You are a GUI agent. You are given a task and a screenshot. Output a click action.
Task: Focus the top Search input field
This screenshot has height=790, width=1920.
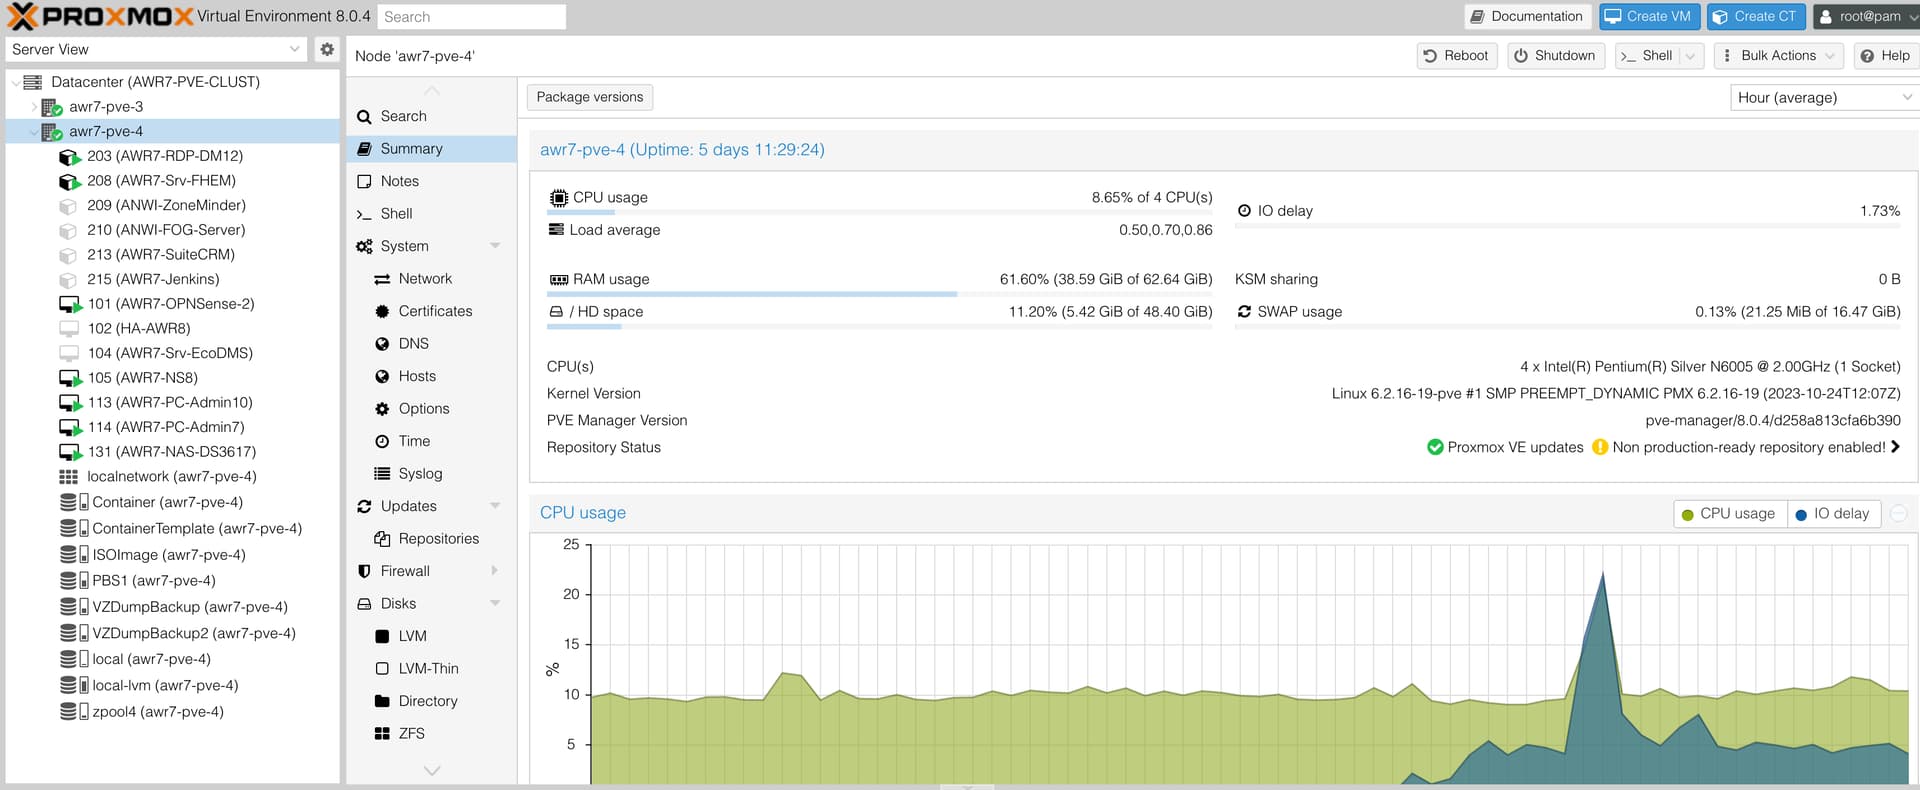point(471,17)
